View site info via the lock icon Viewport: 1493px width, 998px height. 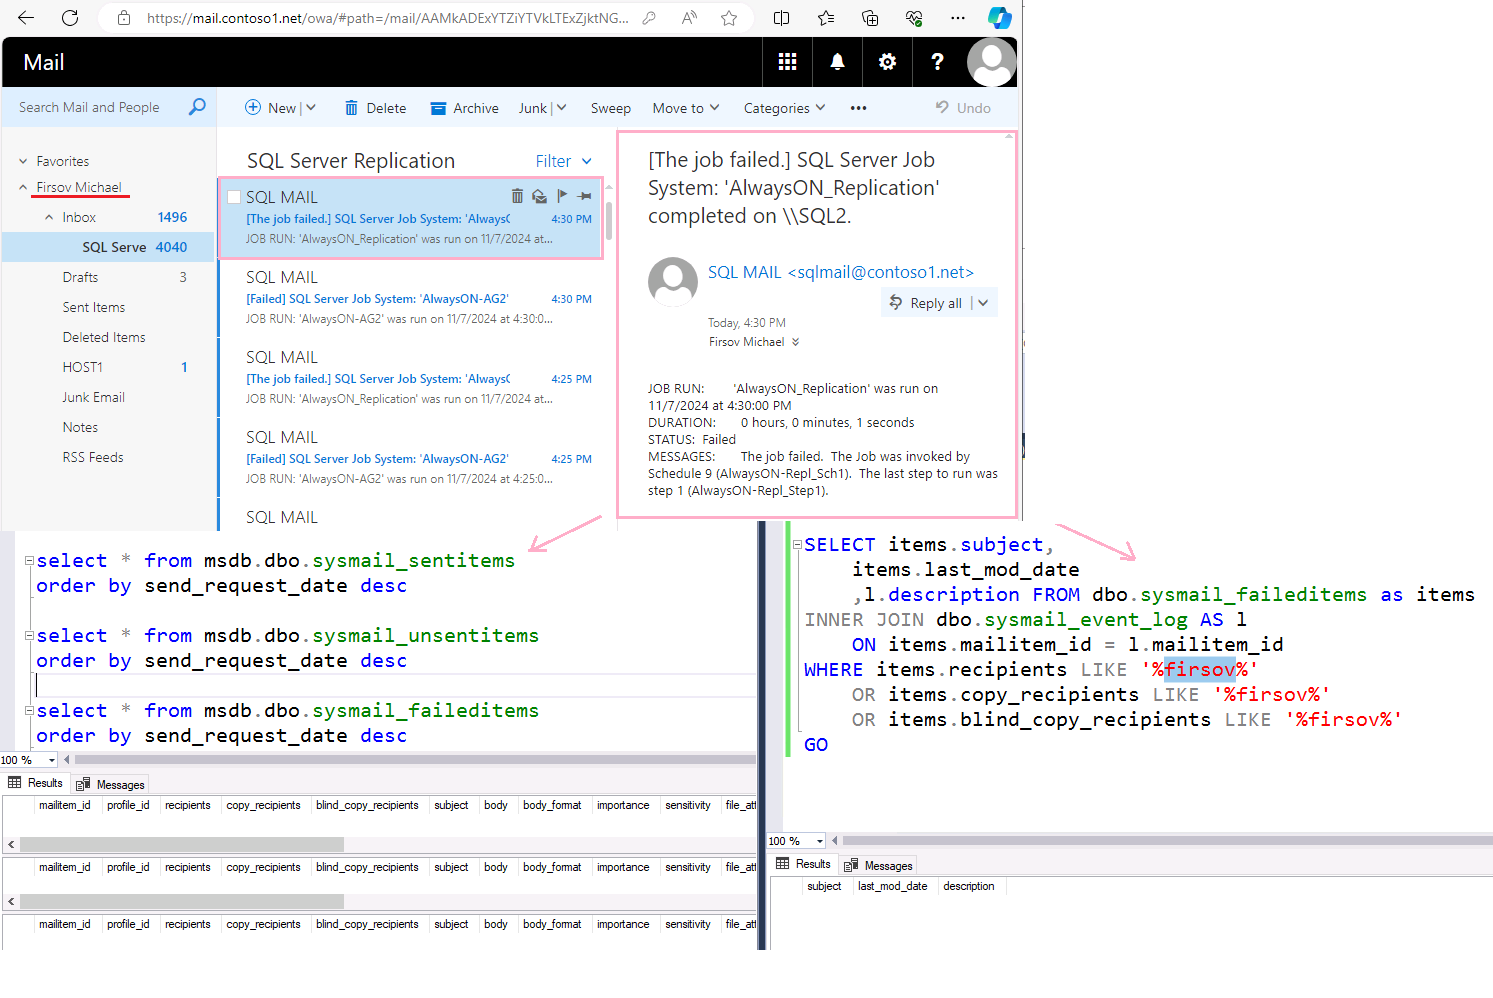click(124, 18)
